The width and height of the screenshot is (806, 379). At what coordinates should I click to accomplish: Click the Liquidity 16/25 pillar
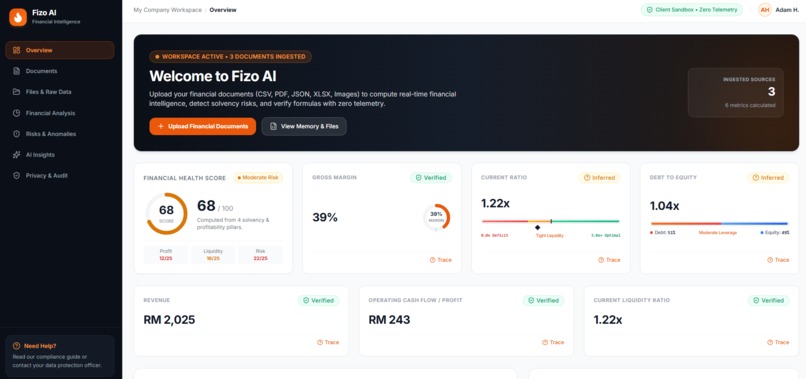click(213, 255)
